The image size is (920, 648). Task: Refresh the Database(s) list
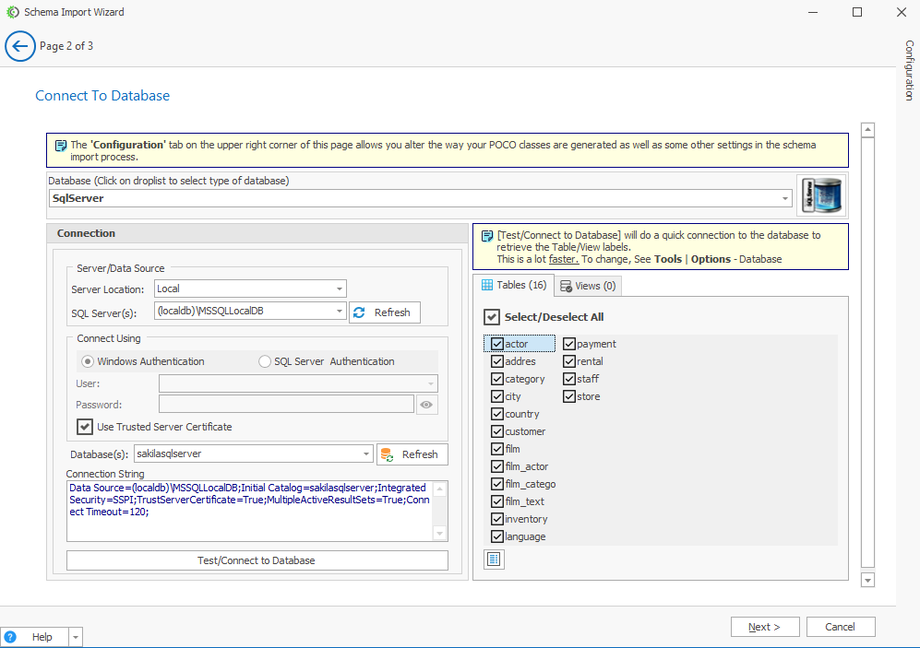tap(411, 454)
